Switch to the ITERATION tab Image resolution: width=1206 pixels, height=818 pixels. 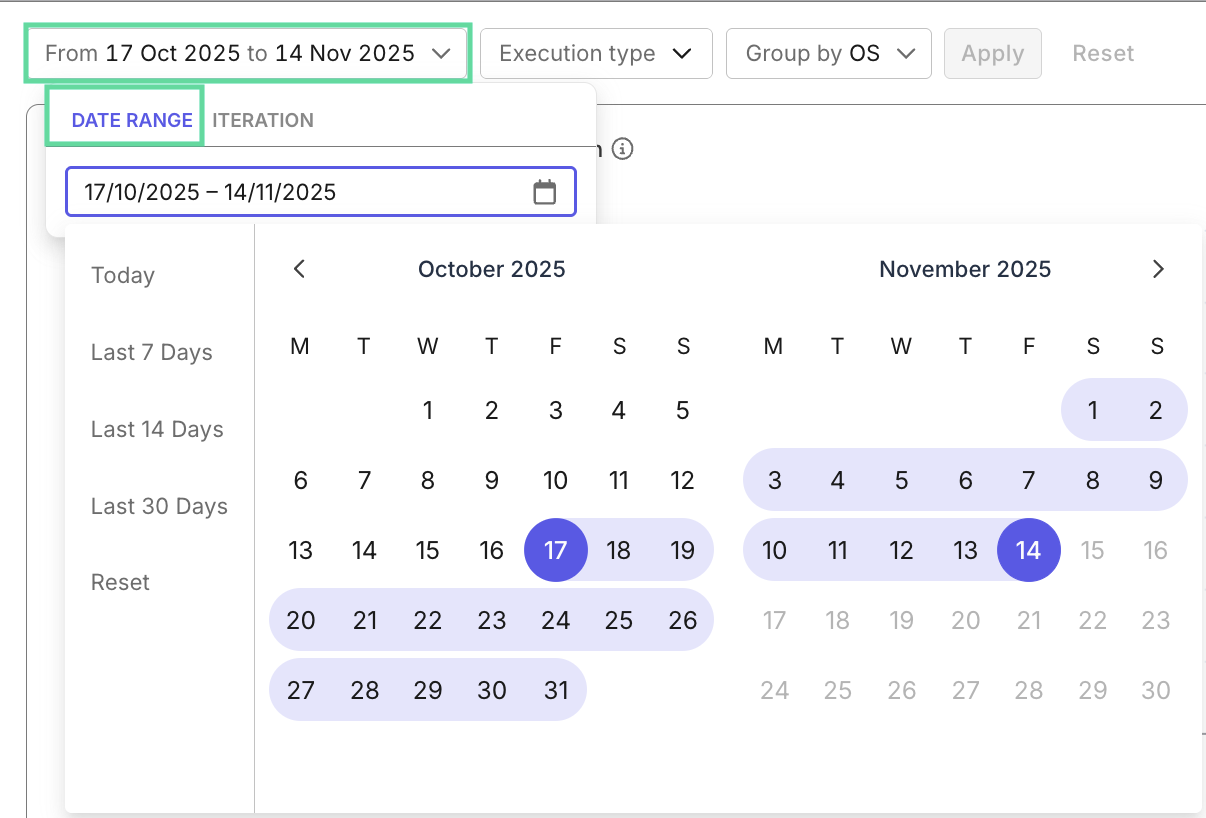[263, 120]
